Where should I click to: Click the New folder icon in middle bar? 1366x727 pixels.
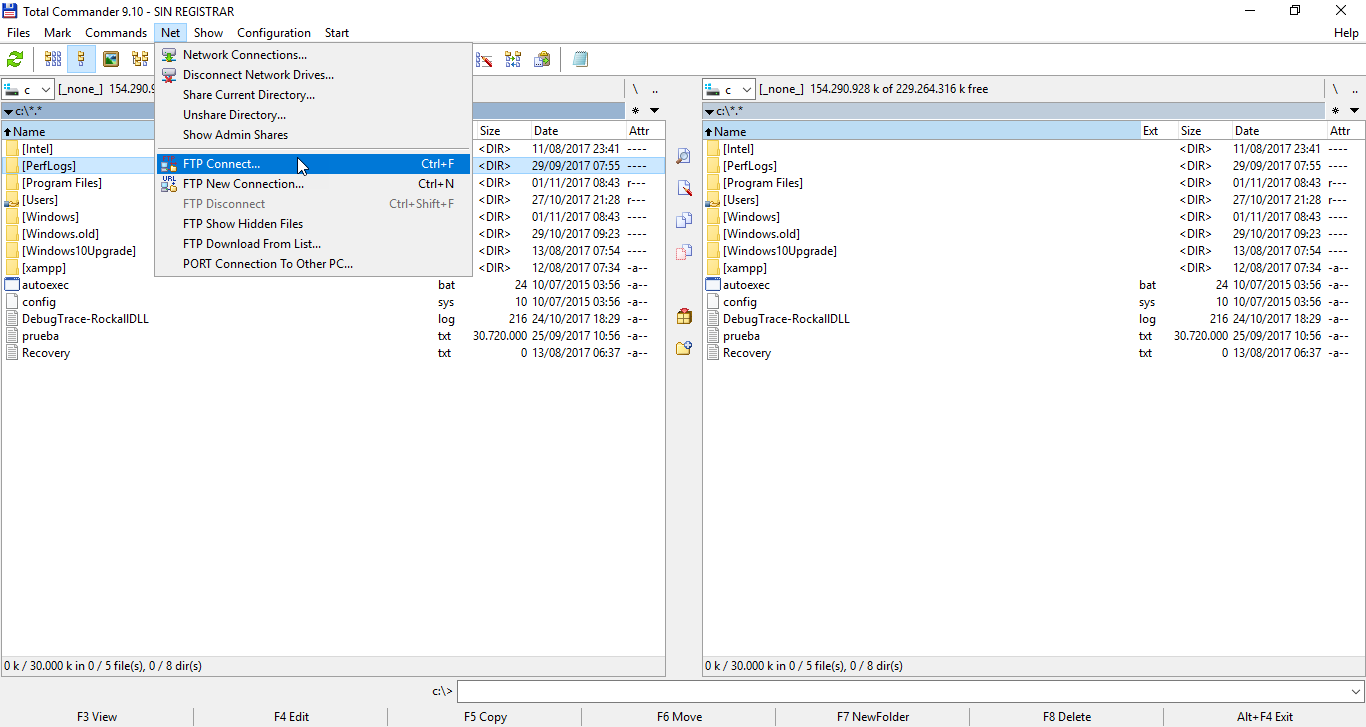tap(684, 348)
